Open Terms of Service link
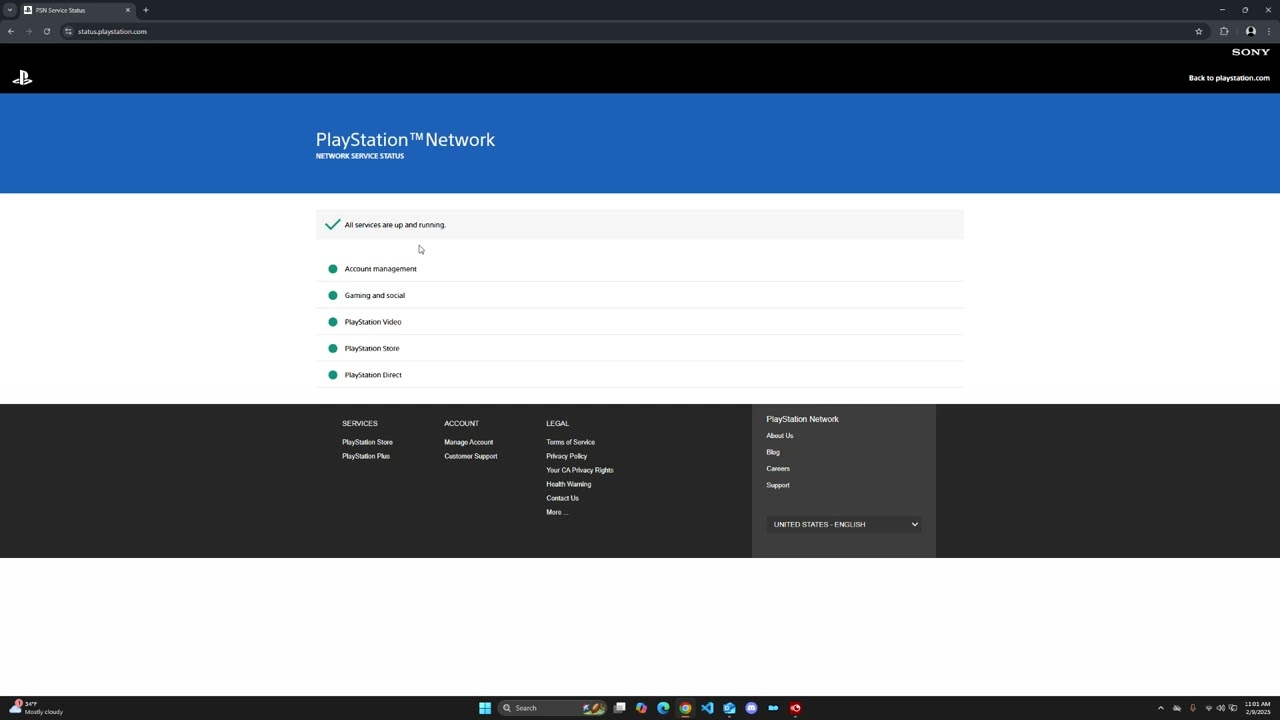 tap(570, 442)
